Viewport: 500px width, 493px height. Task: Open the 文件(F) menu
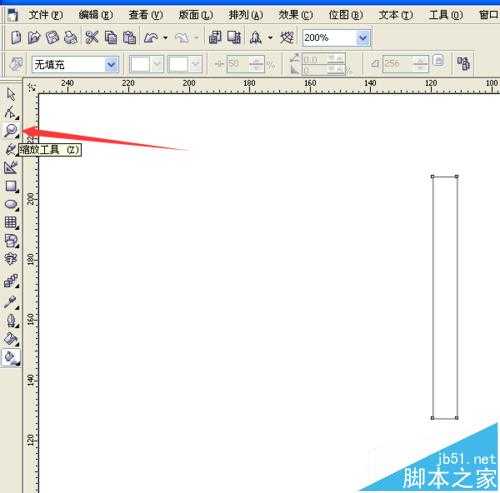click(x=45, y=15)
